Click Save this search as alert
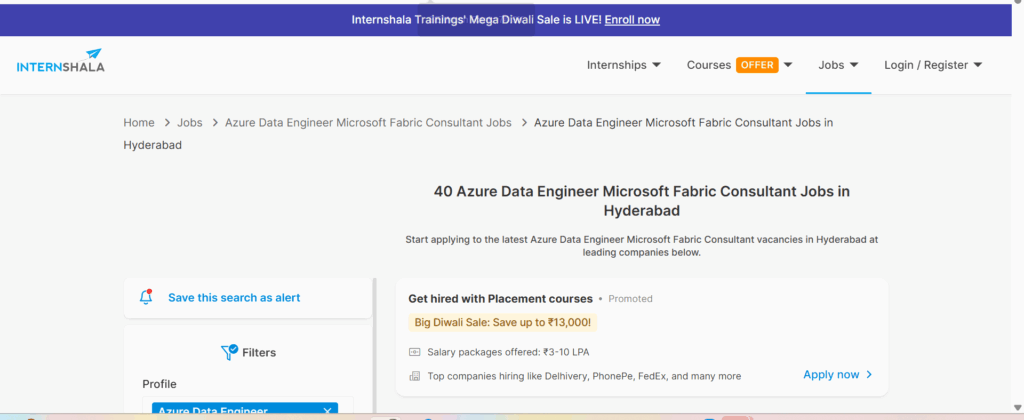 click(x=234, y=297)
